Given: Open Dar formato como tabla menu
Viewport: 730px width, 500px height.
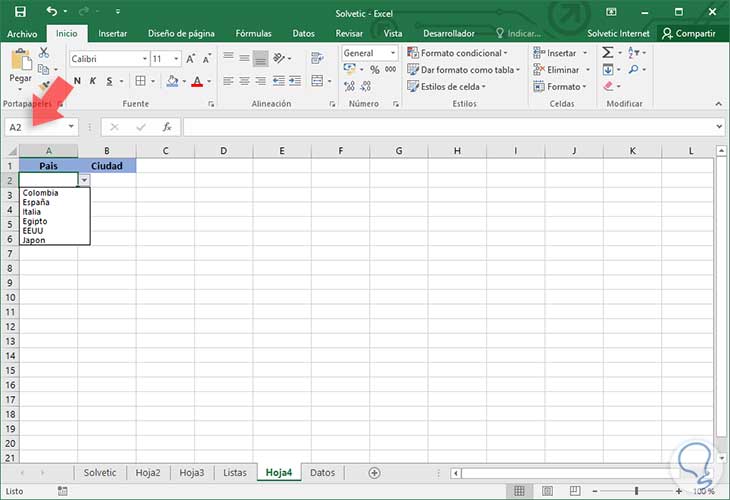Looking at the screenshot, I should (x=463, y=70).
